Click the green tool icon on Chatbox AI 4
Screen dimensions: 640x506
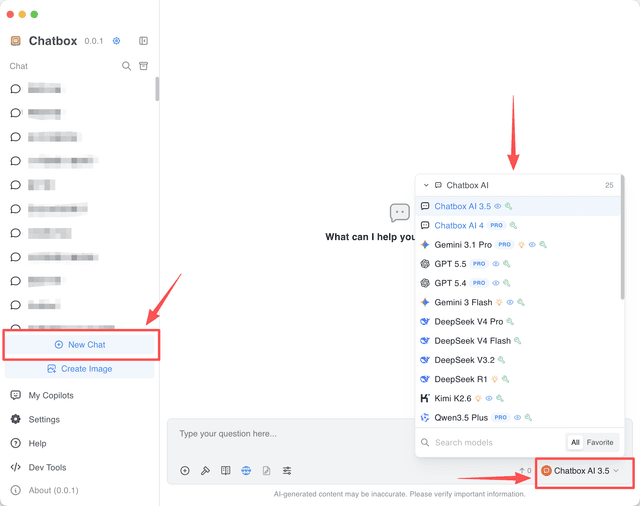pyautogui.click(x=513, y=226)
